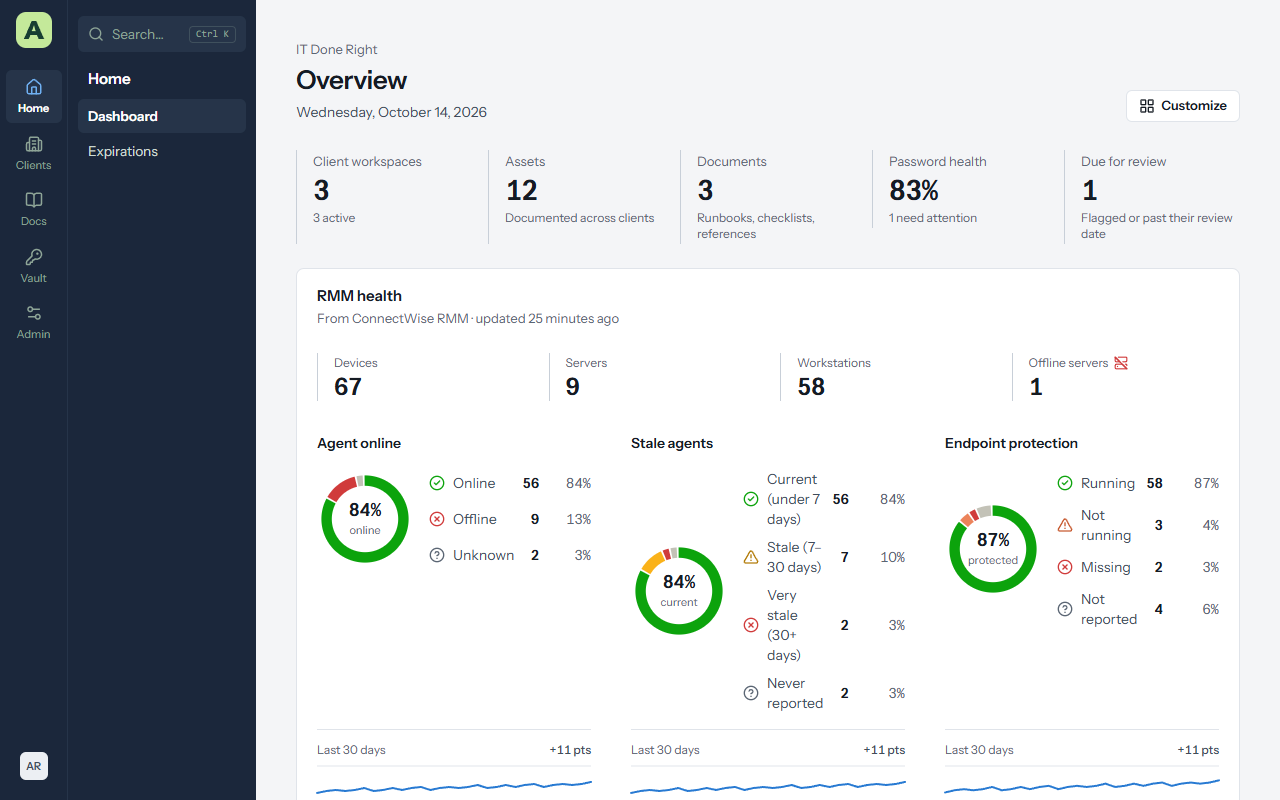The image size is (1280, 800).
Task: Click the Offline servers count 1
Action: coord(1036,387)
